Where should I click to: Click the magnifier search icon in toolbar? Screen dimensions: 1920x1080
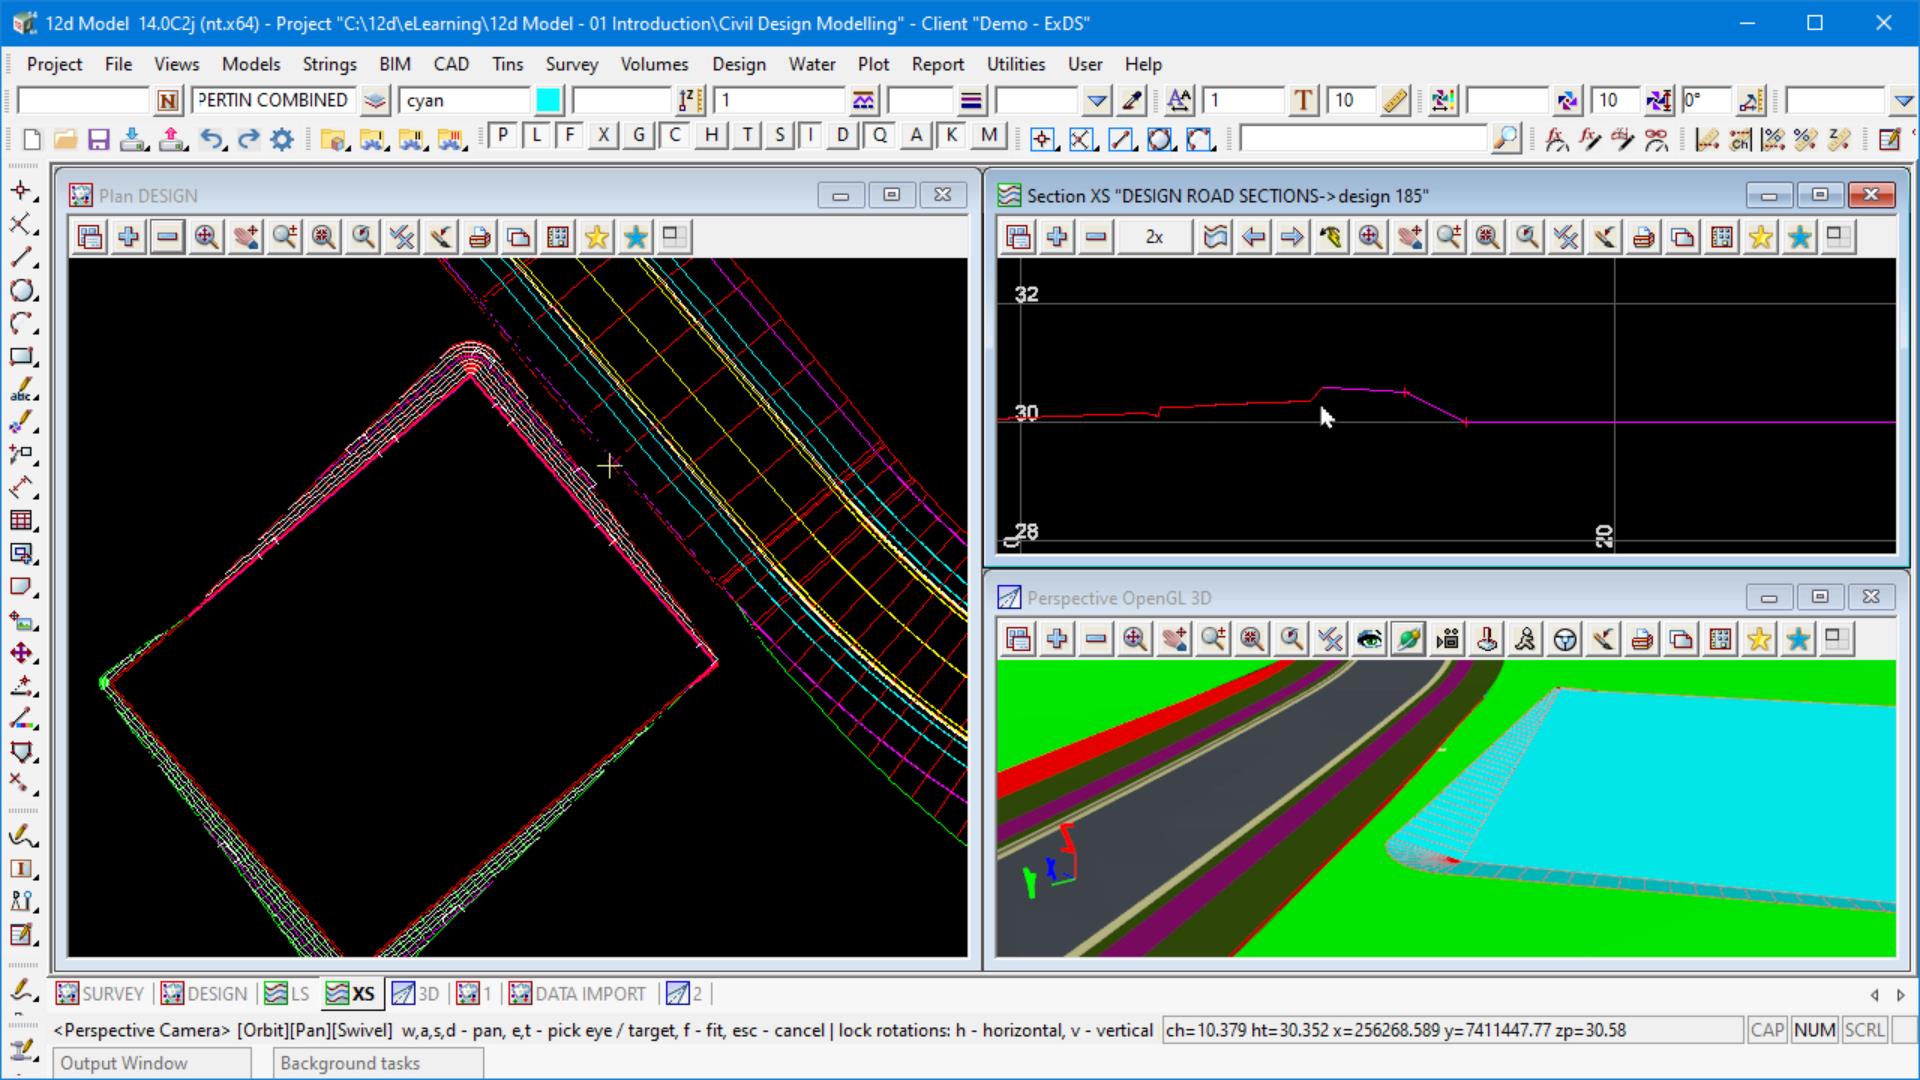[x=1504, y=139]
